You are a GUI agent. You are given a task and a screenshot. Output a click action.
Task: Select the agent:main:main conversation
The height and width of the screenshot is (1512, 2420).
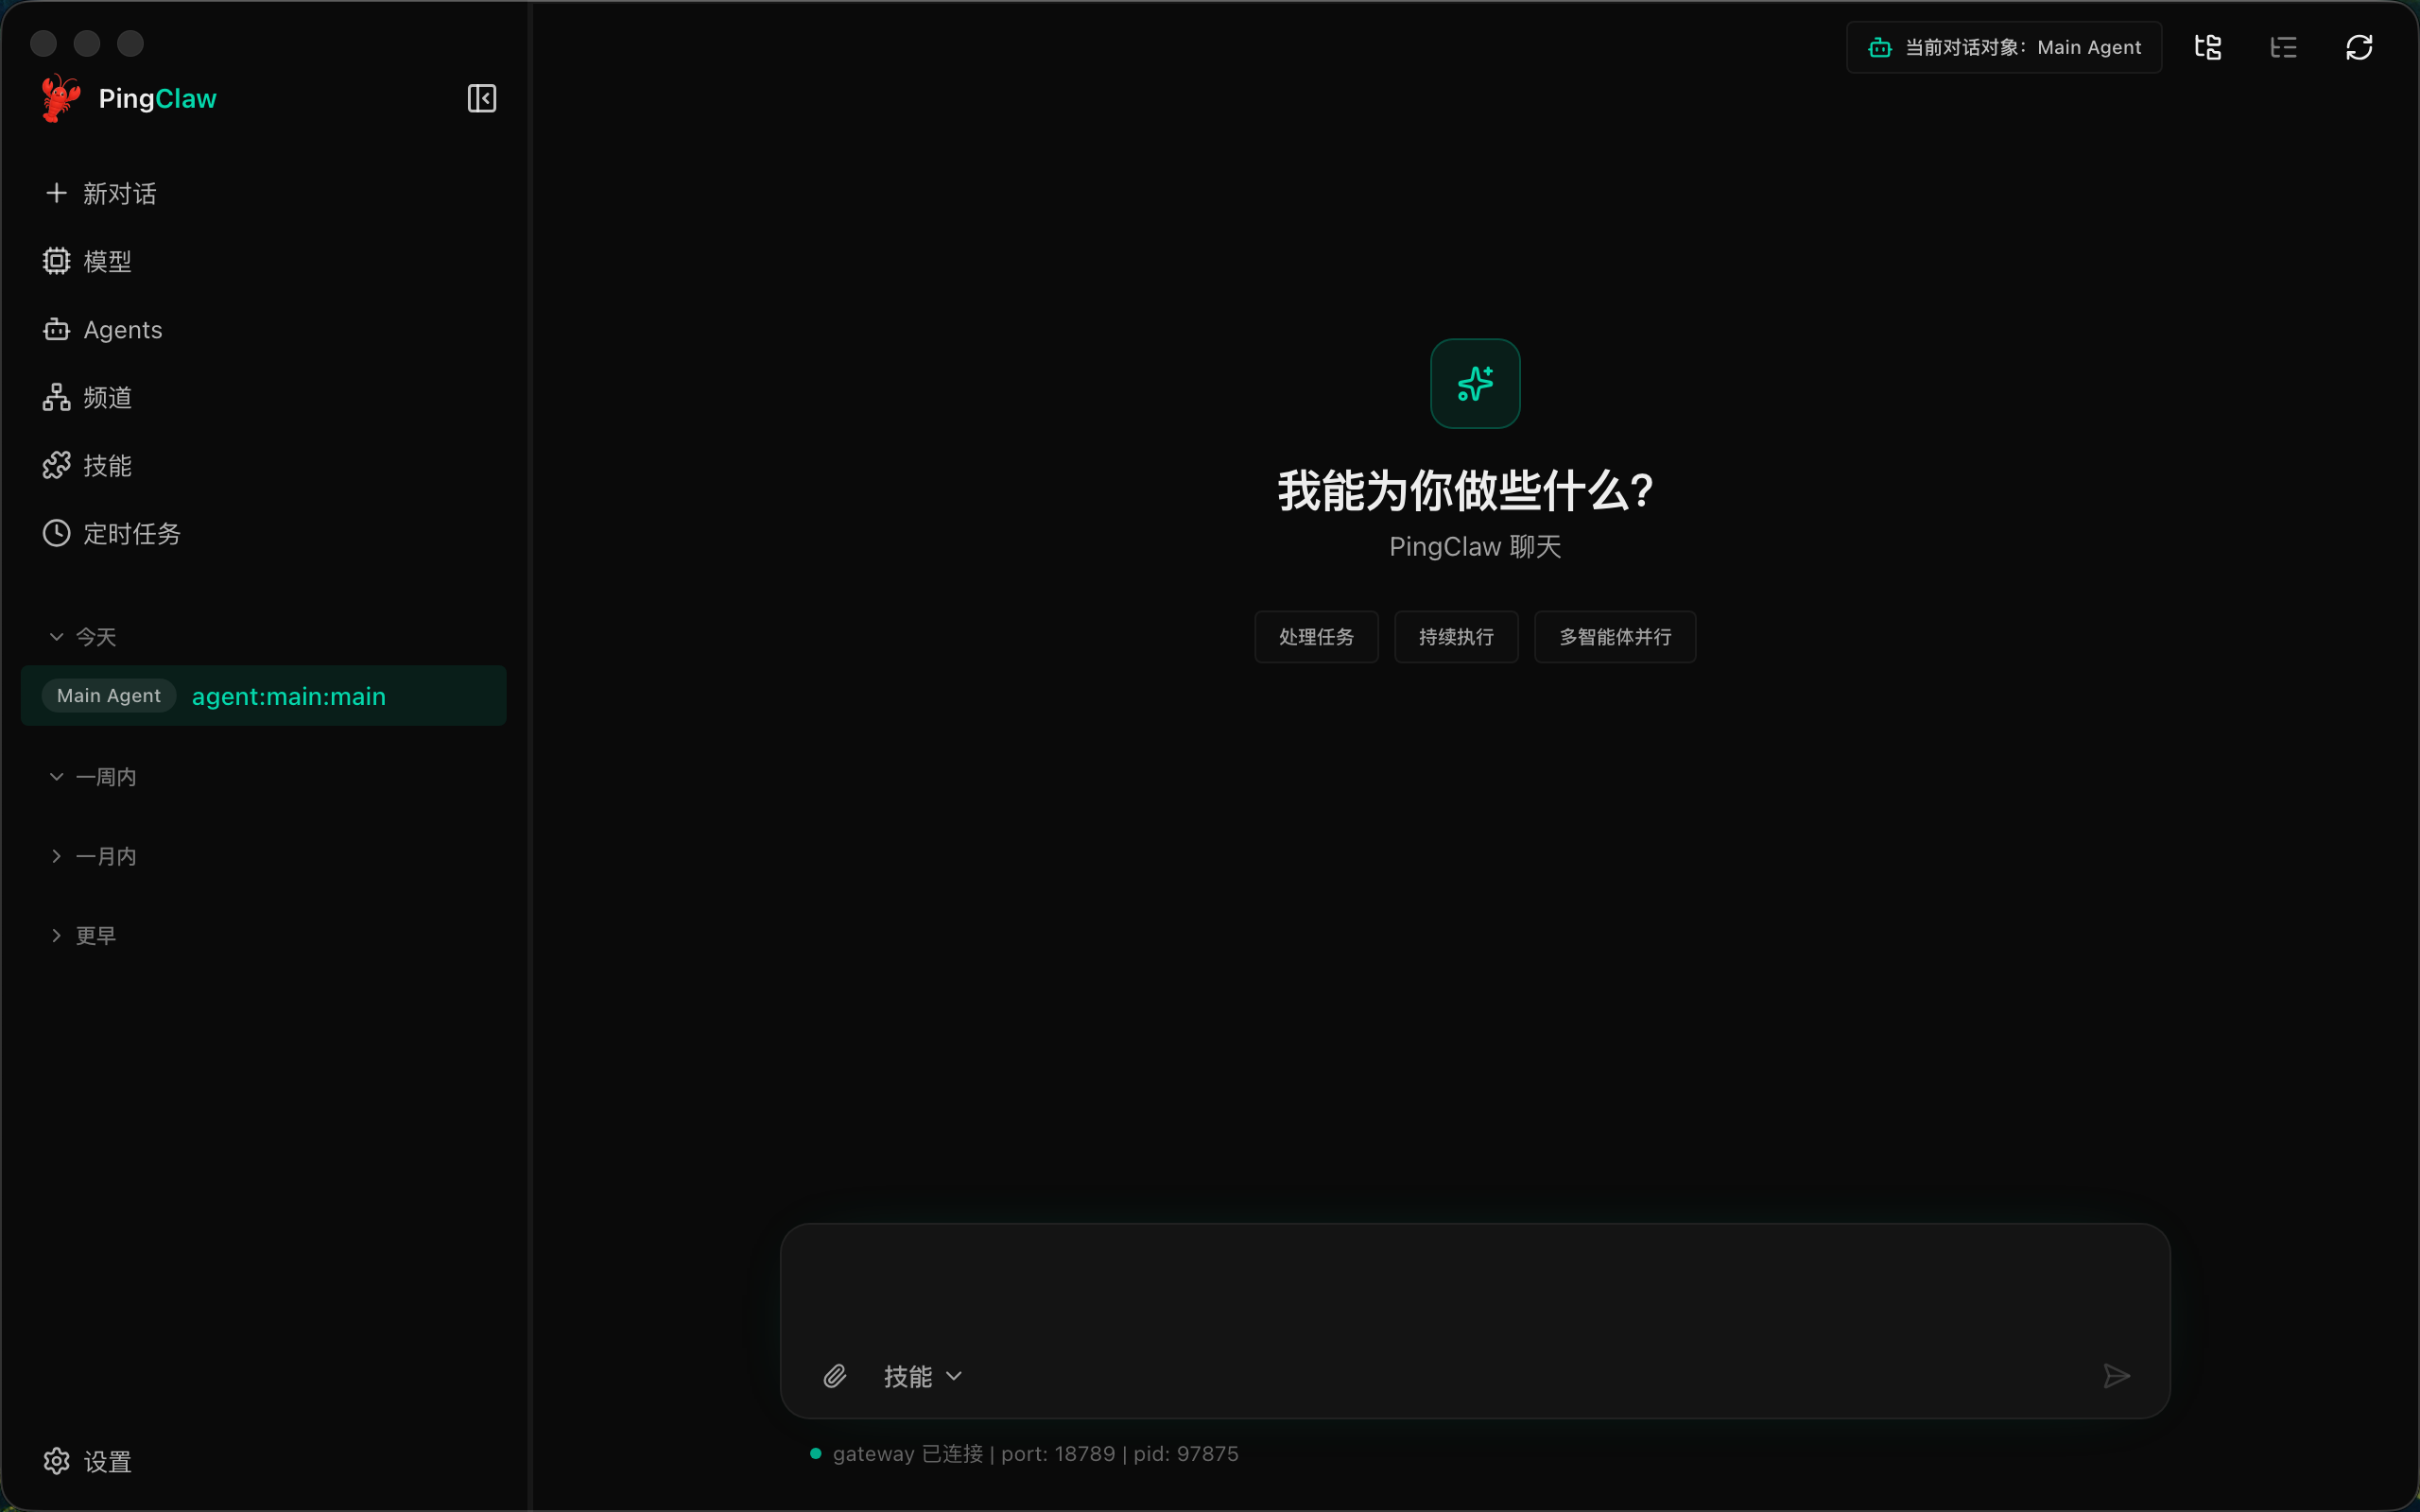click(x=264, y=695)
